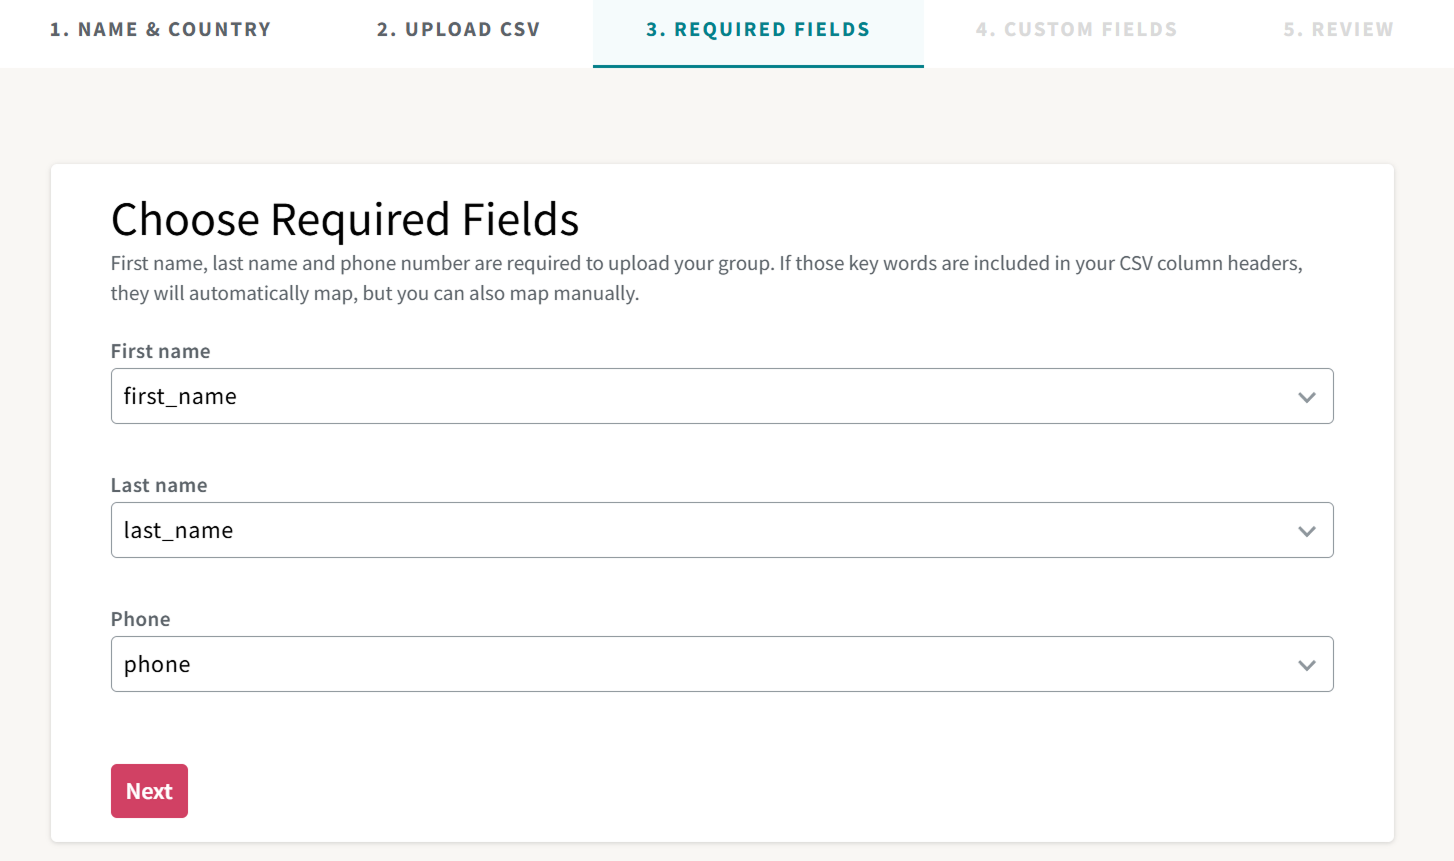
Task: Open the Review step
Action: (x=1338, y=29)
